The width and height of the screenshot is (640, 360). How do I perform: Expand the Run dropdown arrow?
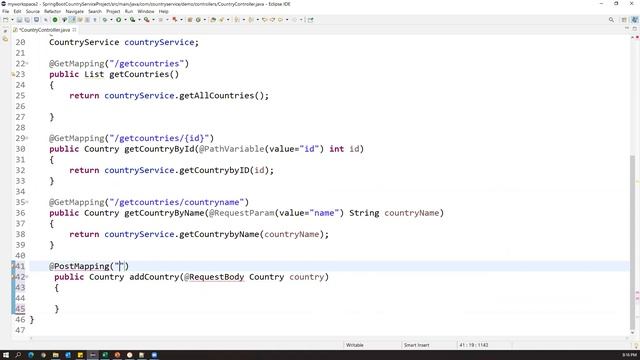pyautogui.click(x=125, y=20)
